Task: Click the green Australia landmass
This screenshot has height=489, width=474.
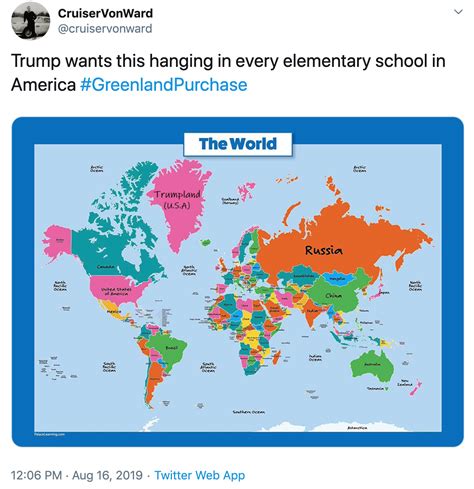Action: pyautogui.click(x=372, y=366)
